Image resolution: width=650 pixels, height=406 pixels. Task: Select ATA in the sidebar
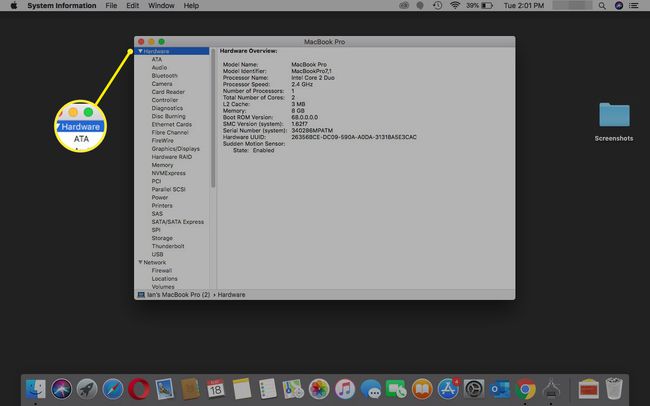157,59
